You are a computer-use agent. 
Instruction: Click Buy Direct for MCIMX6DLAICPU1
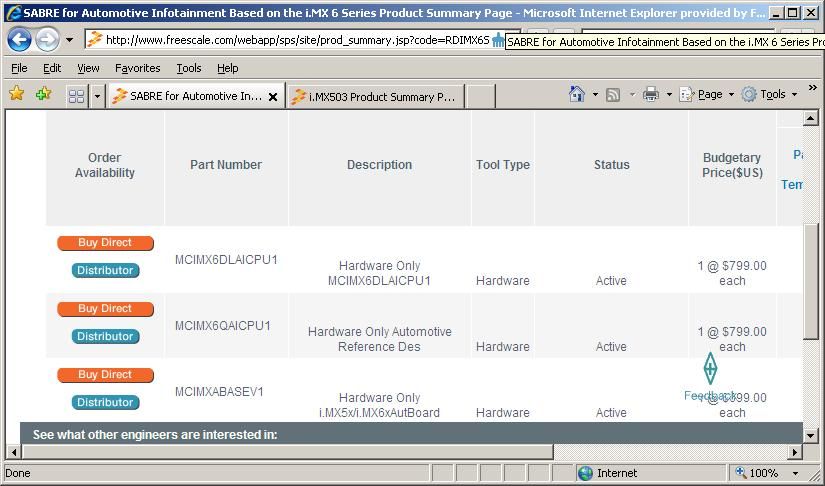[x=105, y=243]
